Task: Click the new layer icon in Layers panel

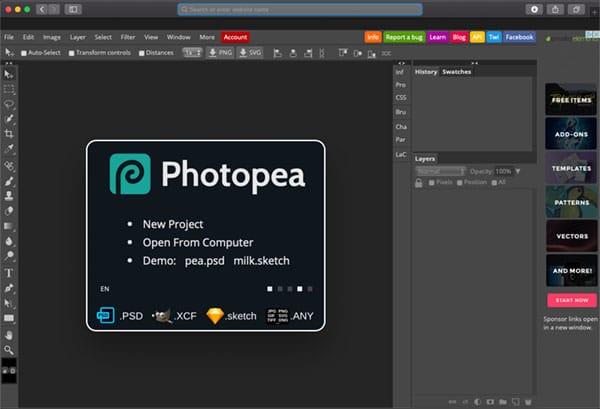Action: point(516,402)
